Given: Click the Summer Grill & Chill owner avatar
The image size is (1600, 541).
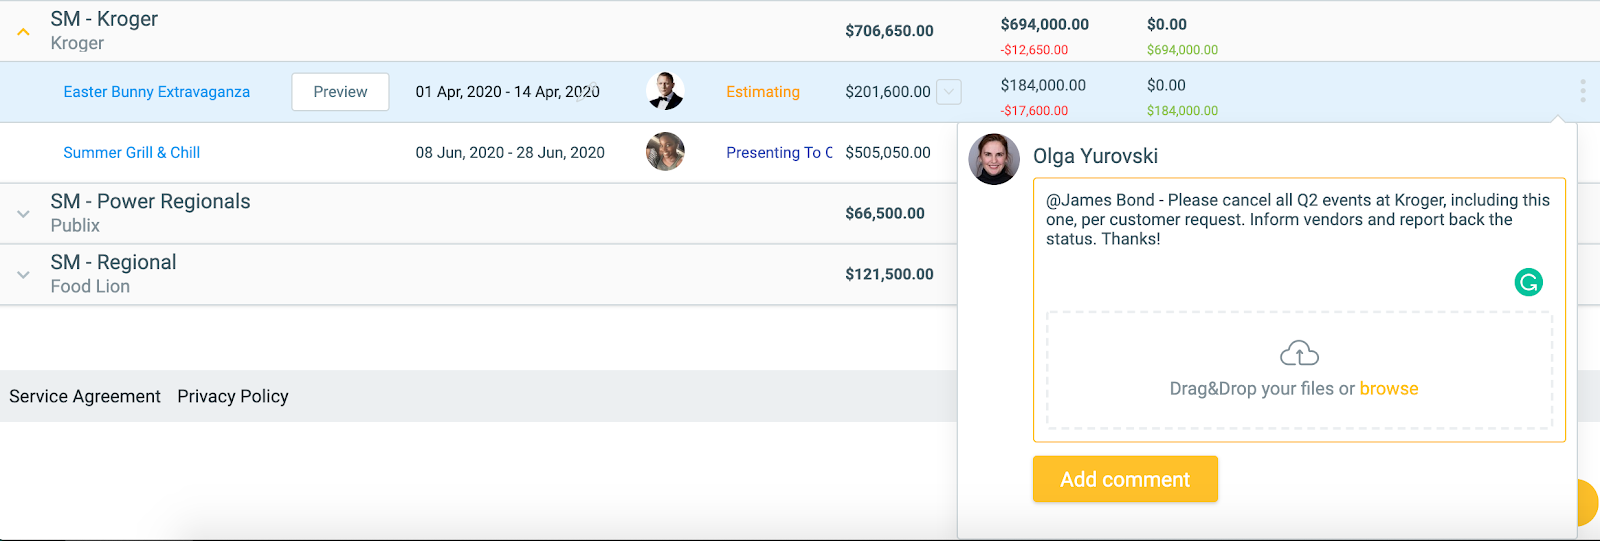Looking at the screenshot, I should (665, 152).
